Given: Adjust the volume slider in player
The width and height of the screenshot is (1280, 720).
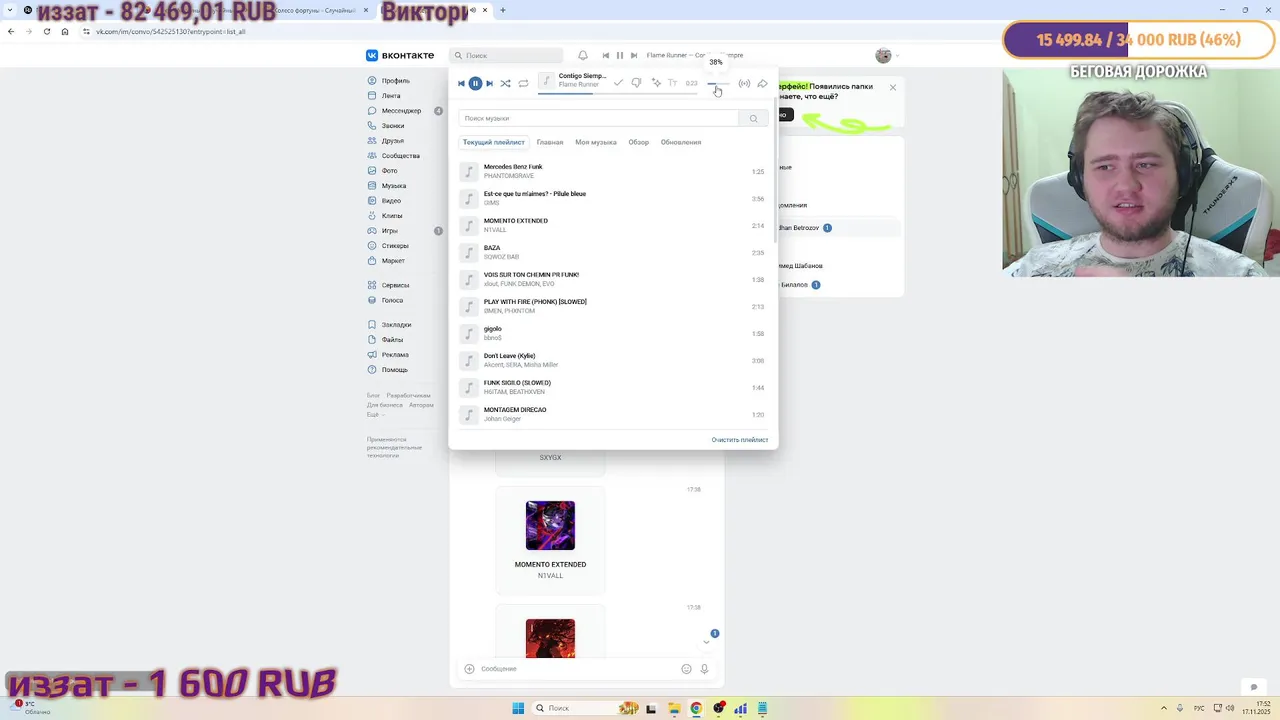Looking at the screenshot, I should tap(718, 84).
